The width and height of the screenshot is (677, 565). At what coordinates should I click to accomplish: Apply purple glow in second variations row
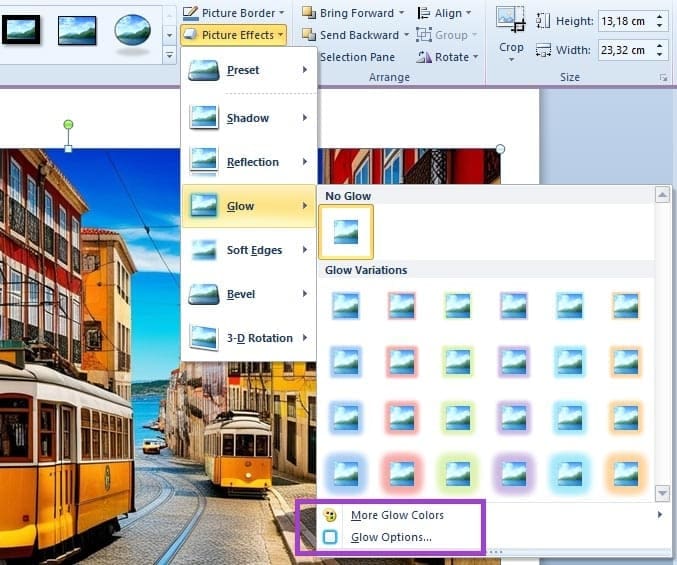coord(514,362)
